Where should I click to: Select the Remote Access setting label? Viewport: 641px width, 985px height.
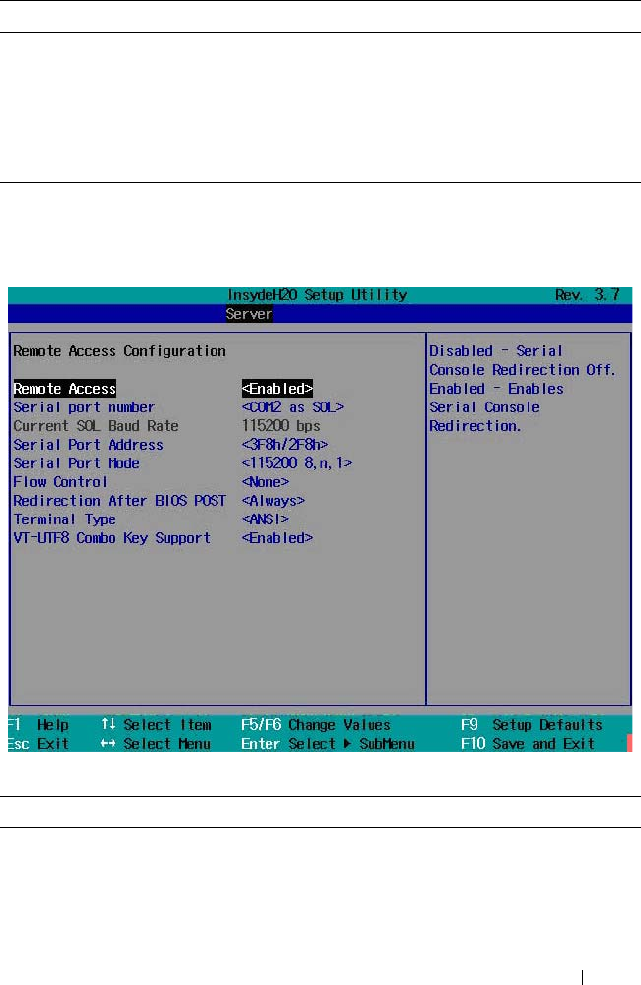(x=65, y=389)
